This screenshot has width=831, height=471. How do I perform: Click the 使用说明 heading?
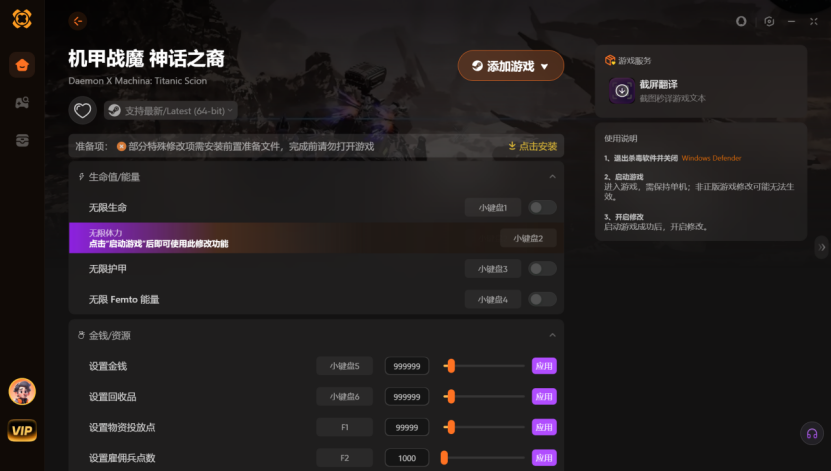pos(621,138)
